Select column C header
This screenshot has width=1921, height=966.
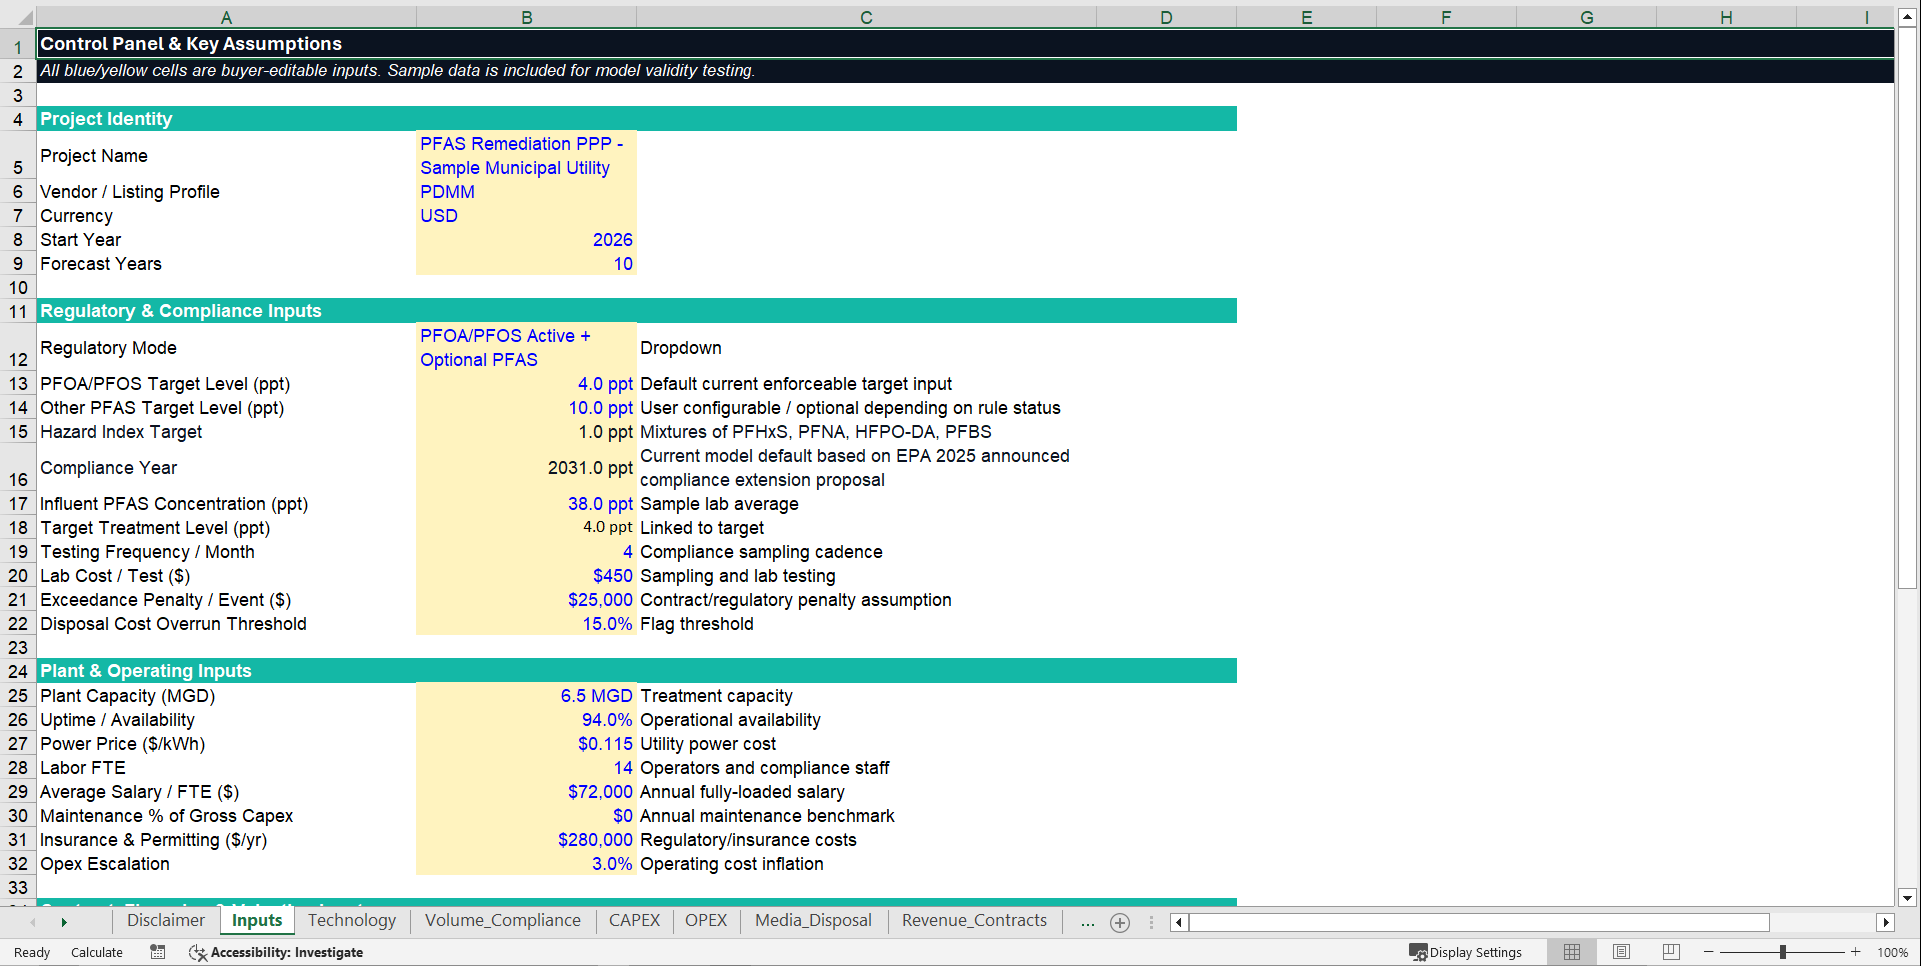pyautogui.click(x=866, y=17)
